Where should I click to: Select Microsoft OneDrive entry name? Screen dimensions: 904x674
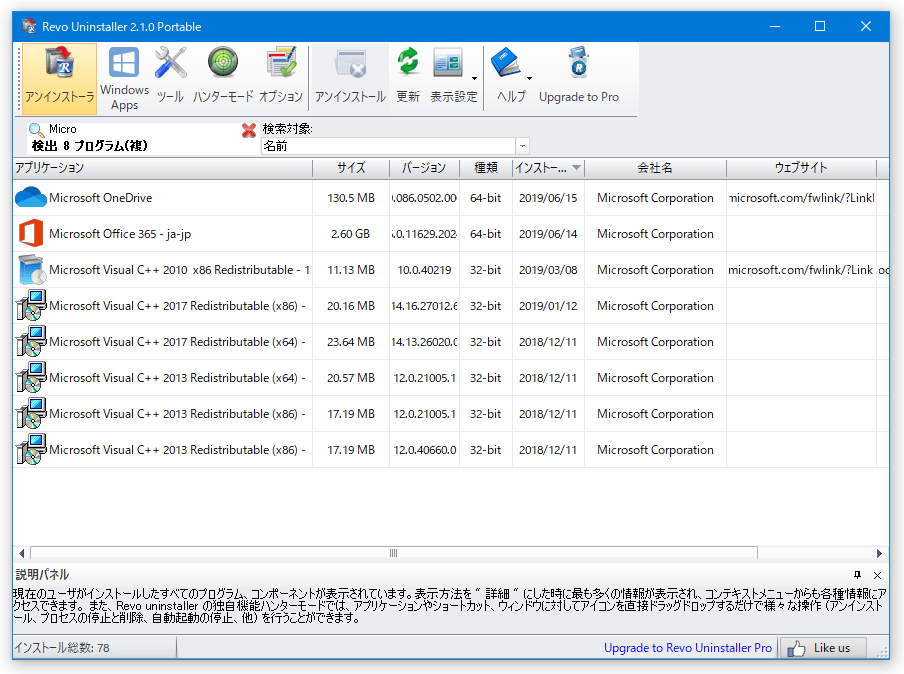point(100,198)
